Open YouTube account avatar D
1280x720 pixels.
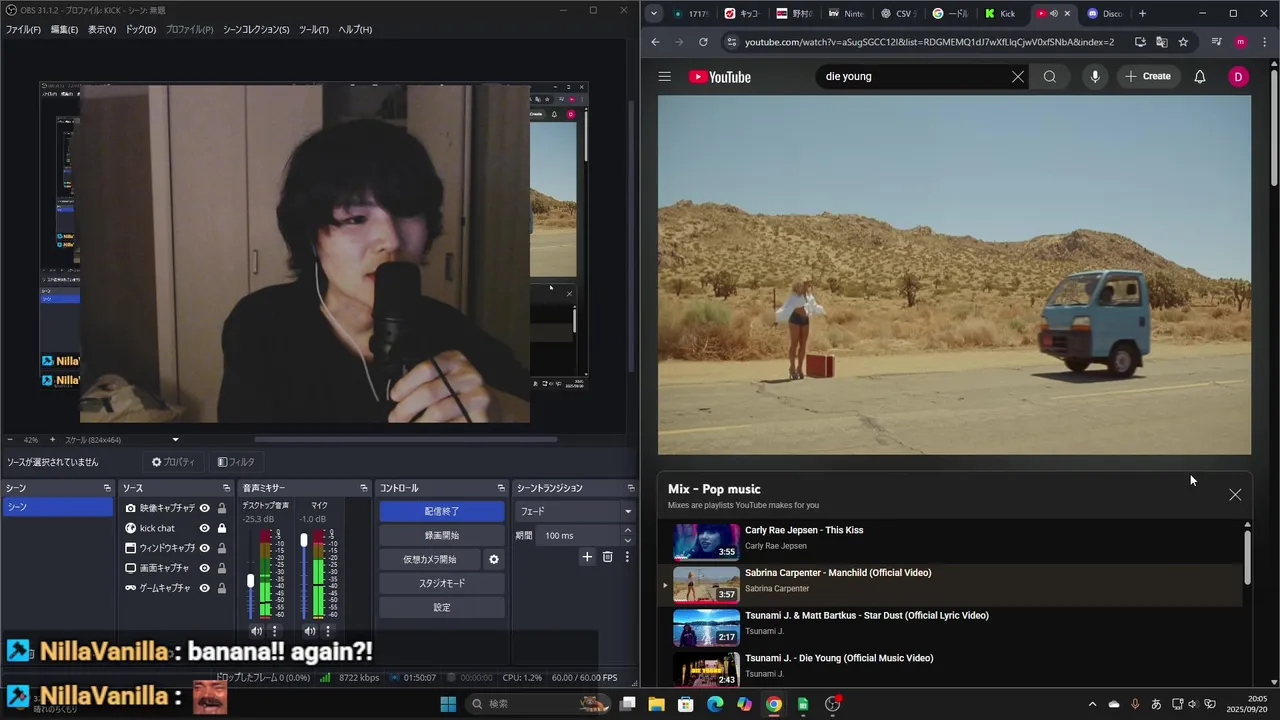pos(1238,77)
